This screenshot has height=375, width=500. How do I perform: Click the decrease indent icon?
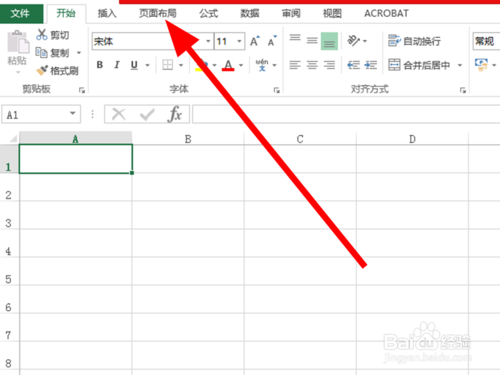[x=353, y=65]
